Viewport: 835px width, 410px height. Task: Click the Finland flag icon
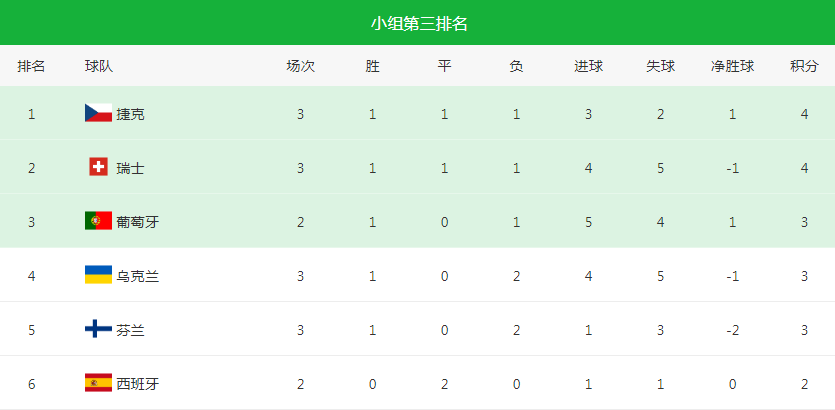(98, 329)
